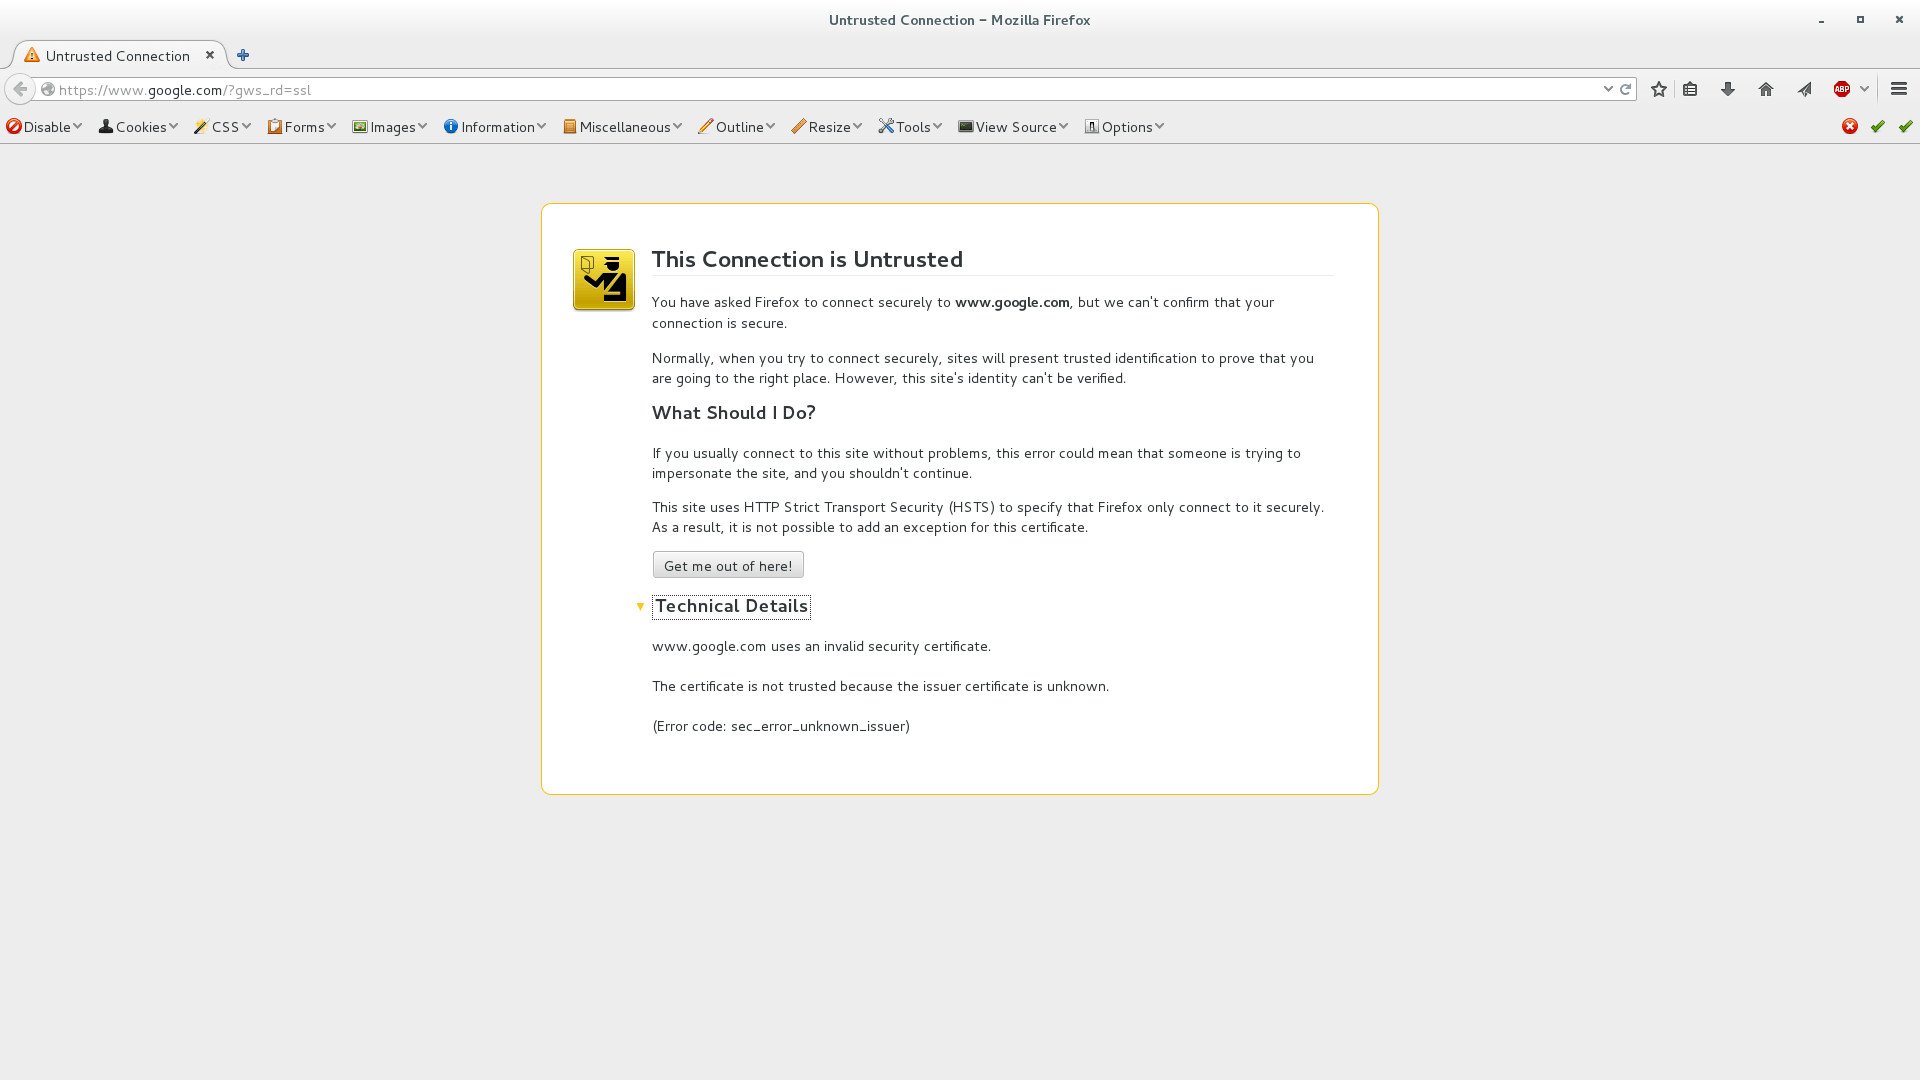The image size is (1920, 1080).
Task: Reload the page with the refresh icon
Action: pyautogui.click(x=1626, y=90)
